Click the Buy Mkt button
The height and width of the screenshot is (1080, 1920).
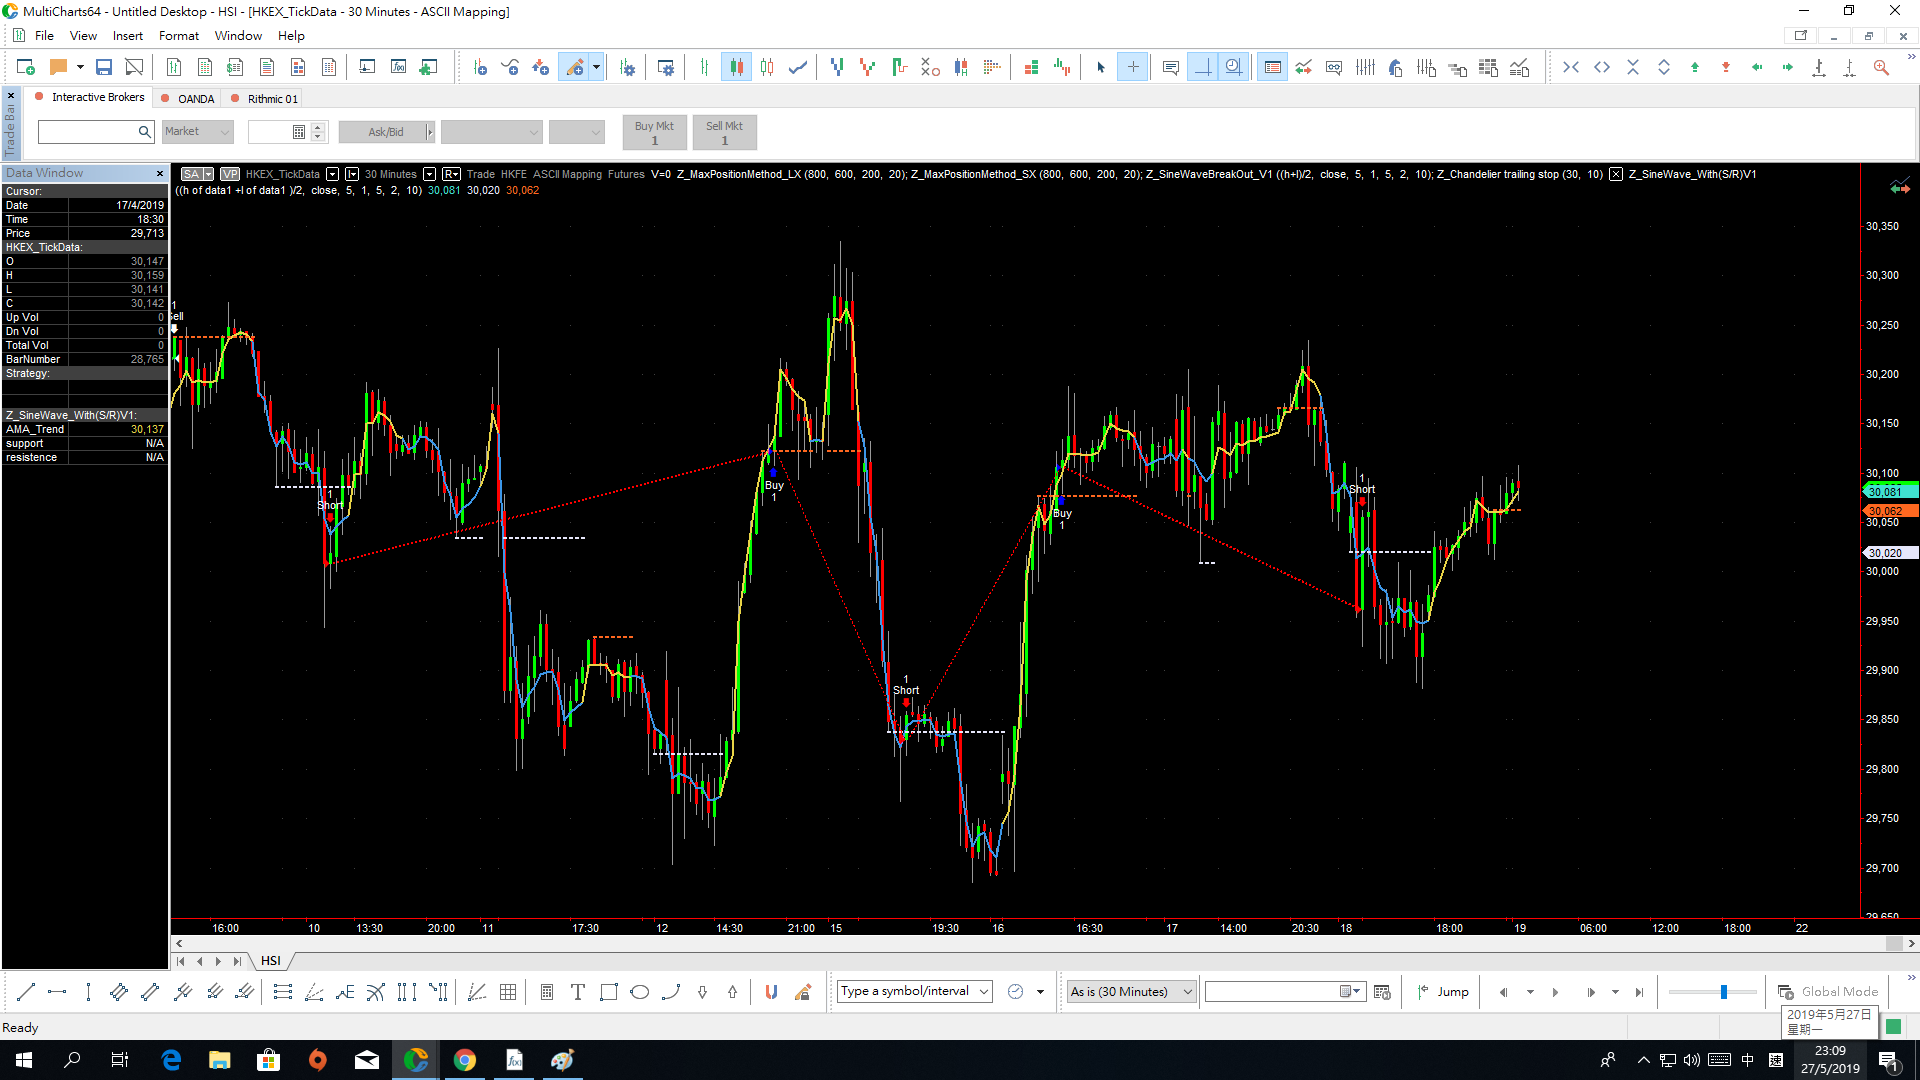coord(654,132)
